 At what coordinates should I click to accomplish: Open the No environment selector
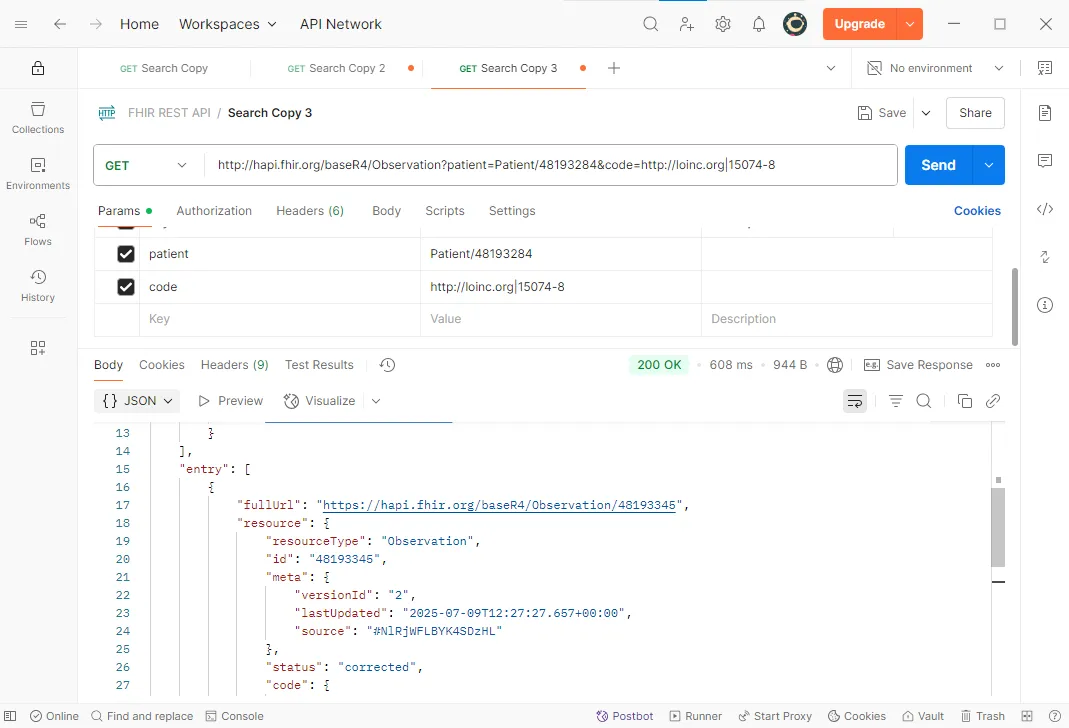click(935, 68)
